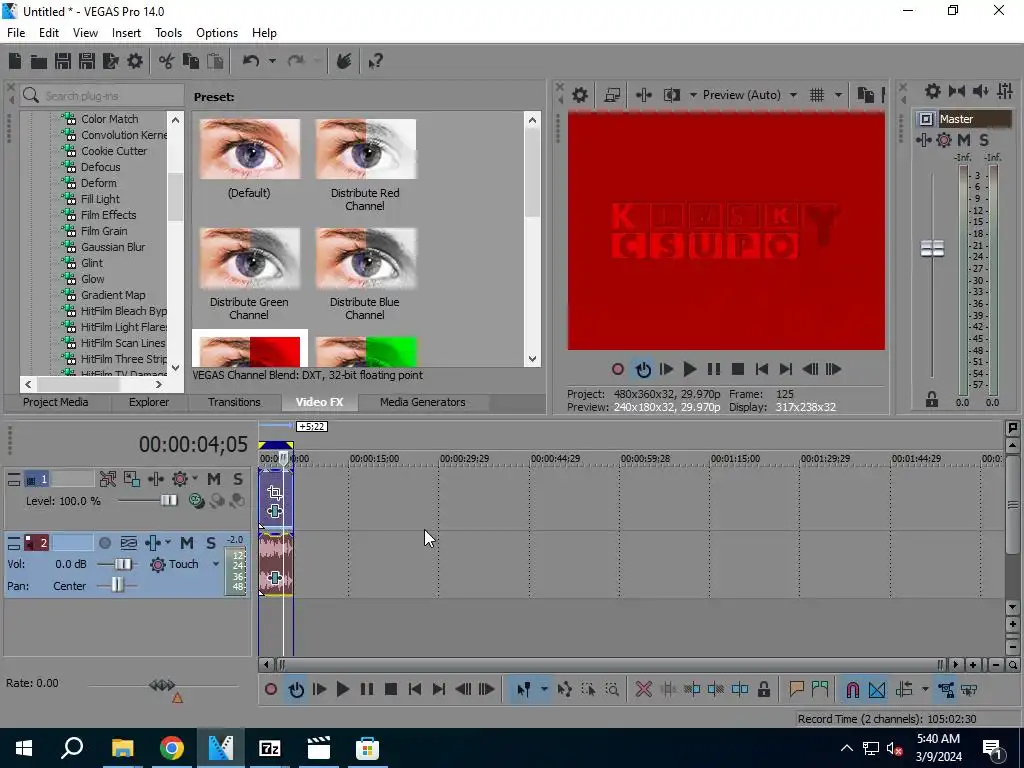Open track 1 FX dropdown arrow
The width and height of the screenshot is (1024, 768).
pos(195,479)
